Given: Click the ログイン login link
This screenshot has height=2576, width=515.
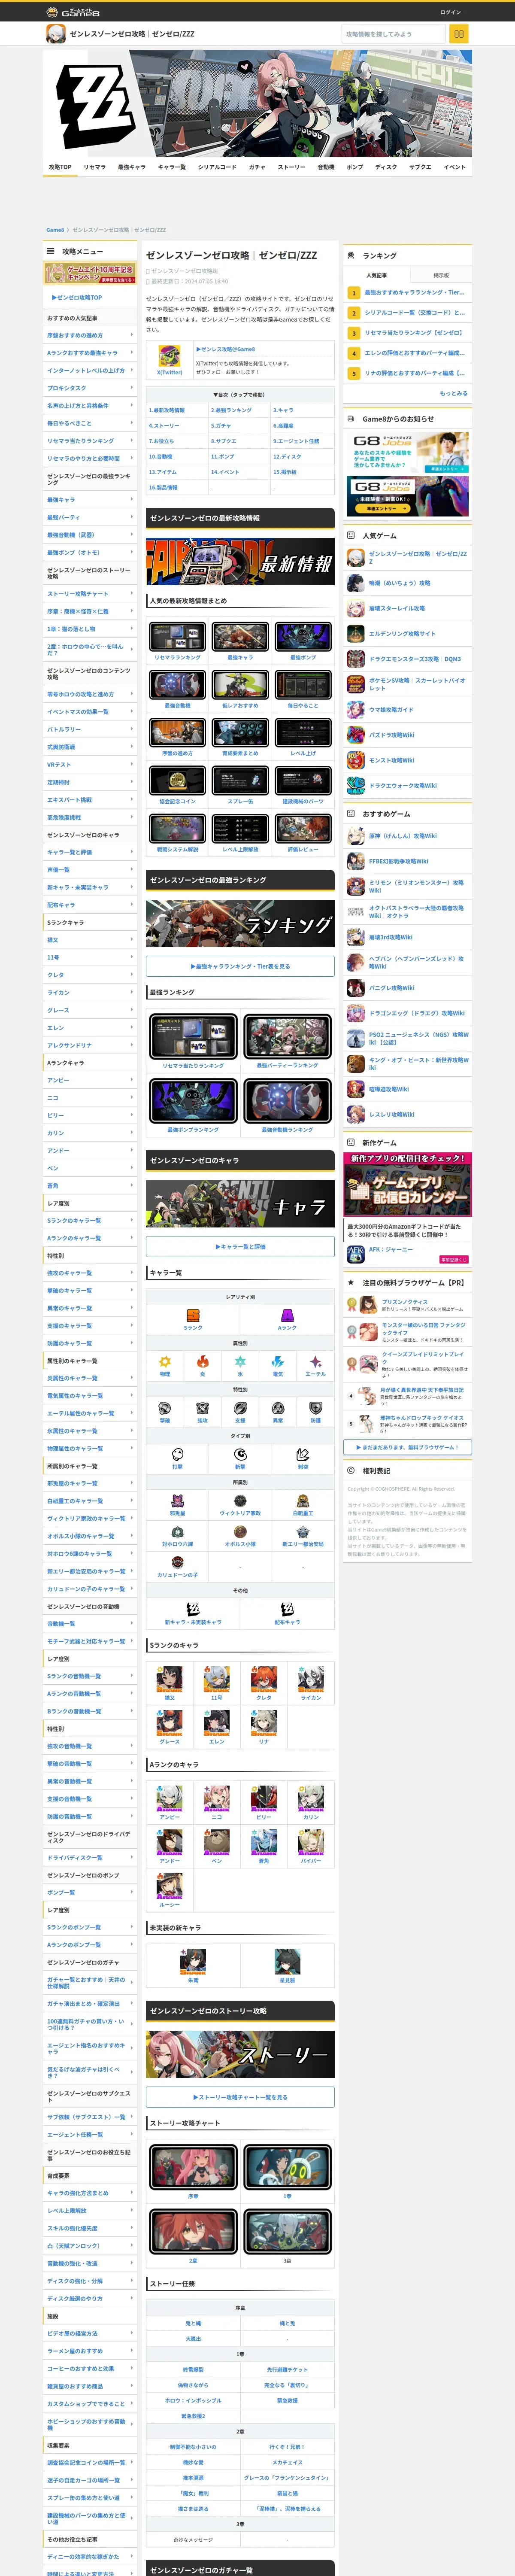Looking at the screenshot, I should click(450, 12).
